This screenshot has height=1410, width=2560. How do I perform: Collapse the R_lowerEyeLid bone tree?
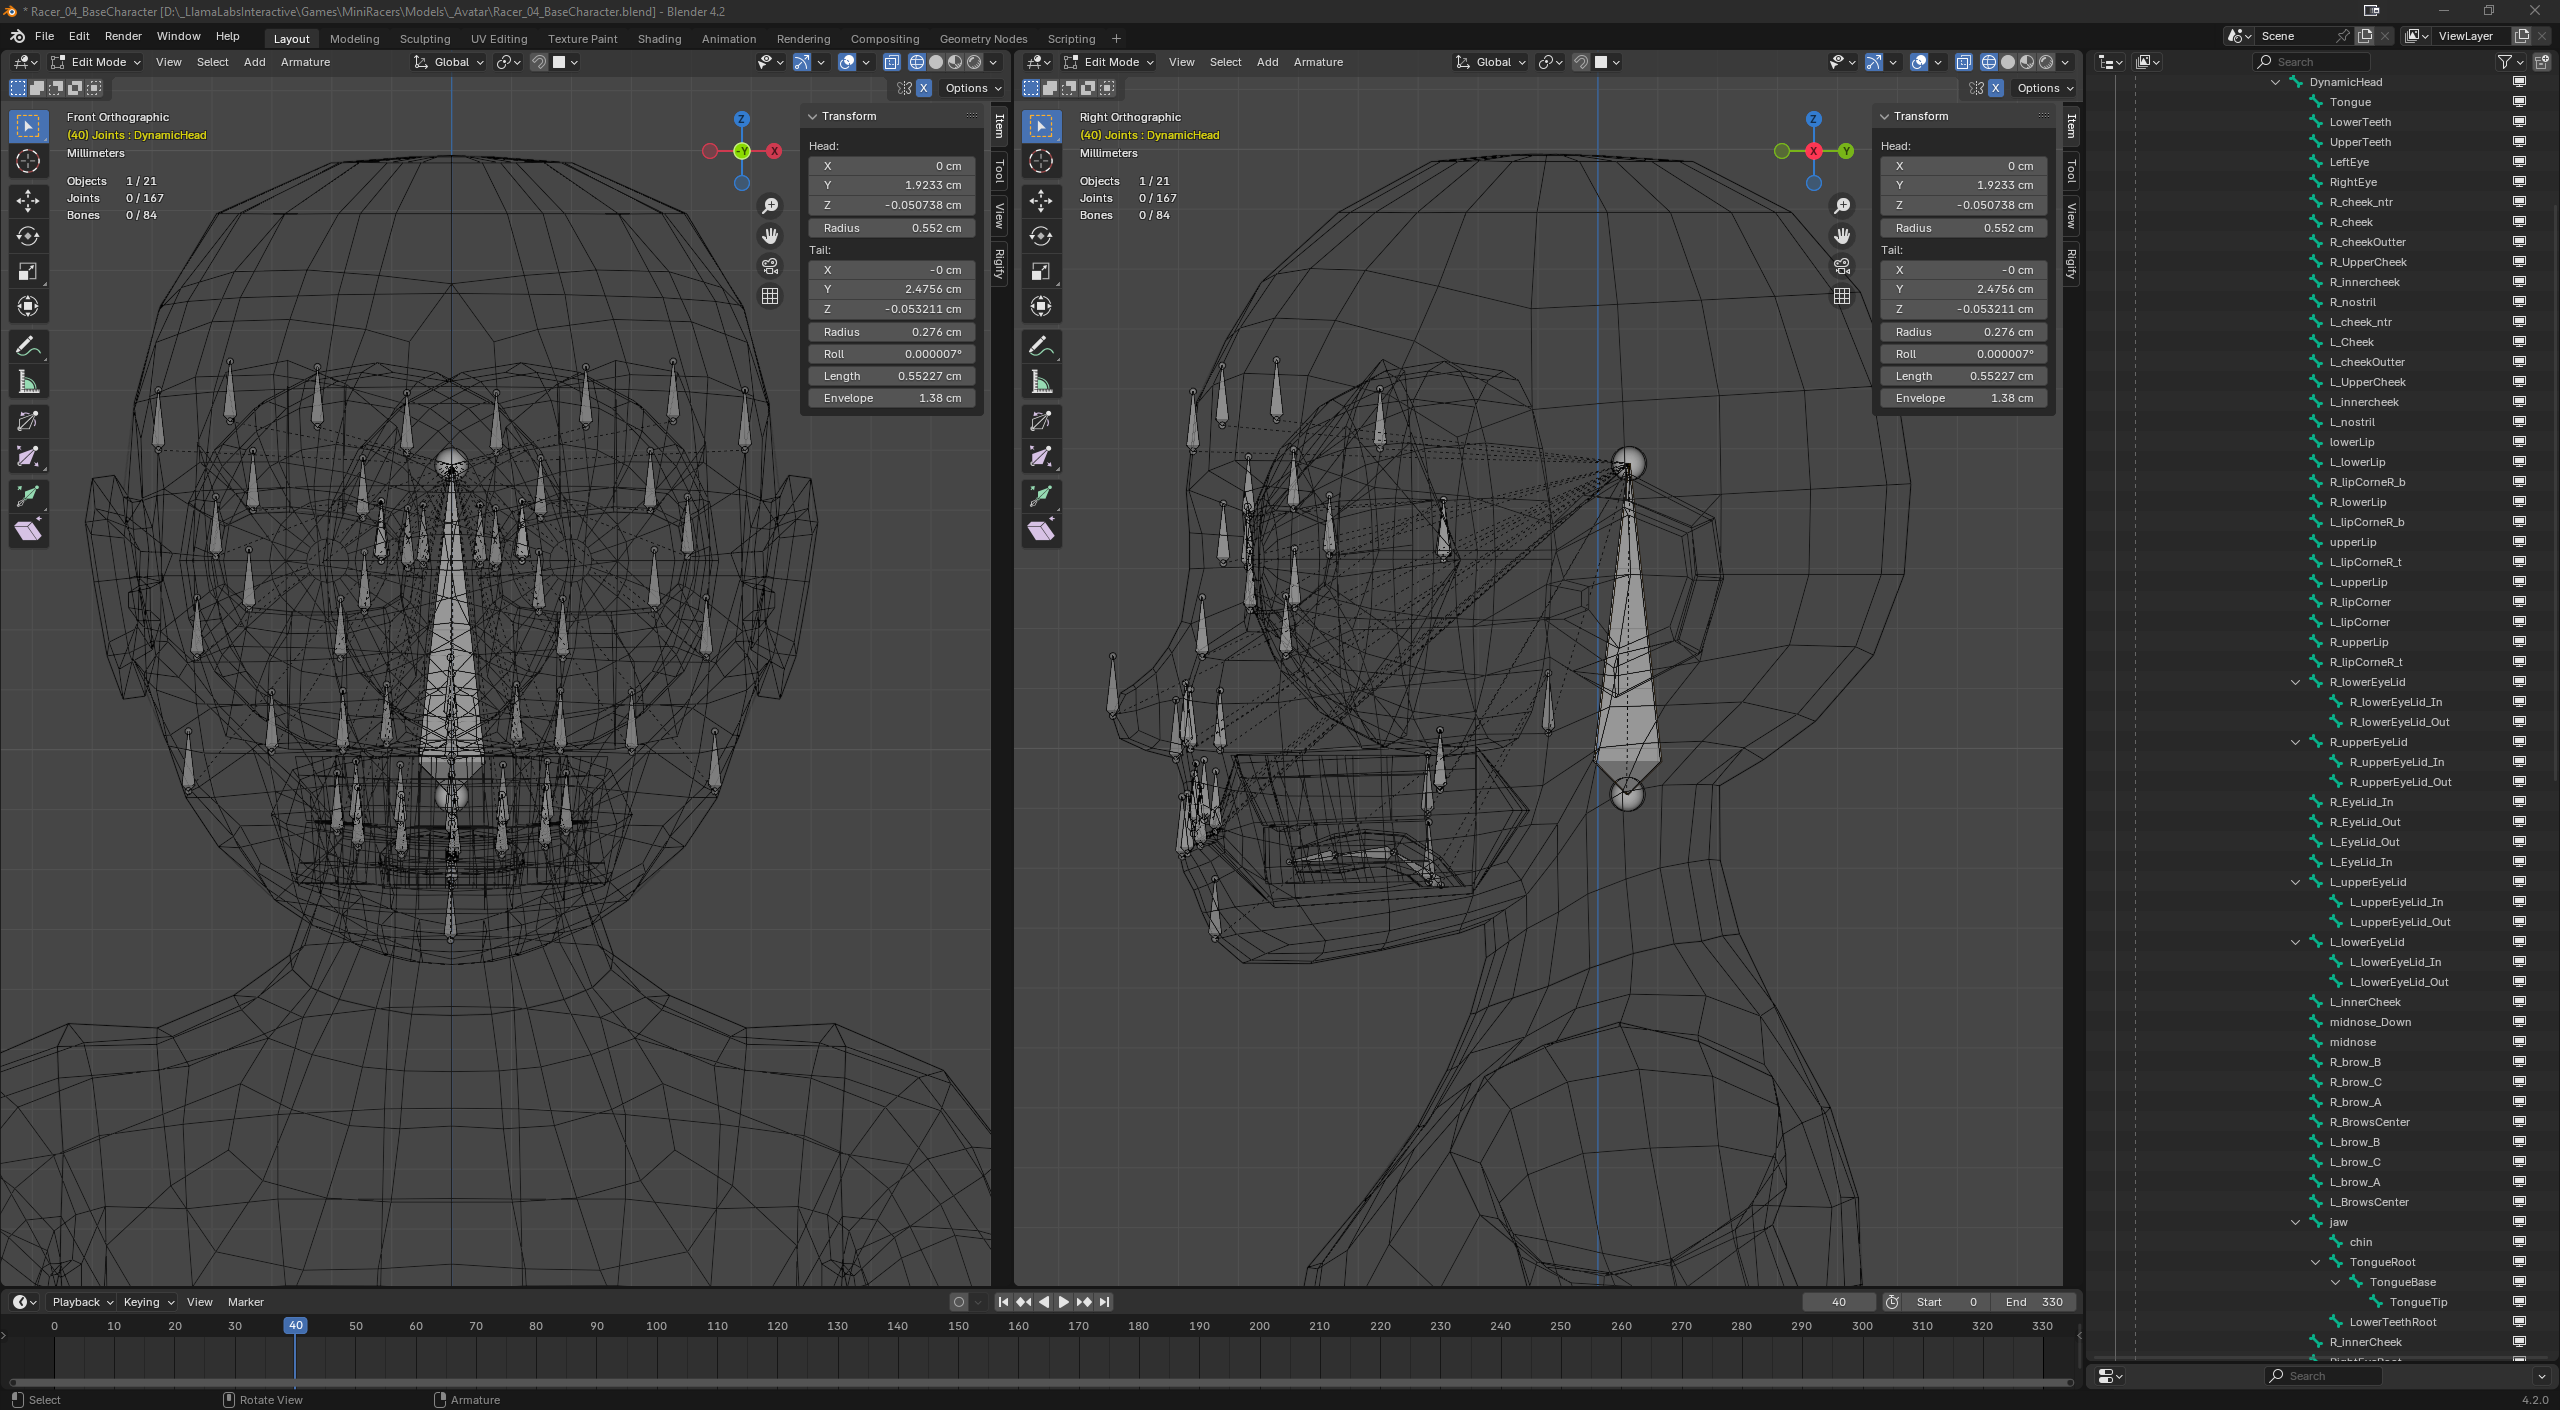[x=2296, y=682]
